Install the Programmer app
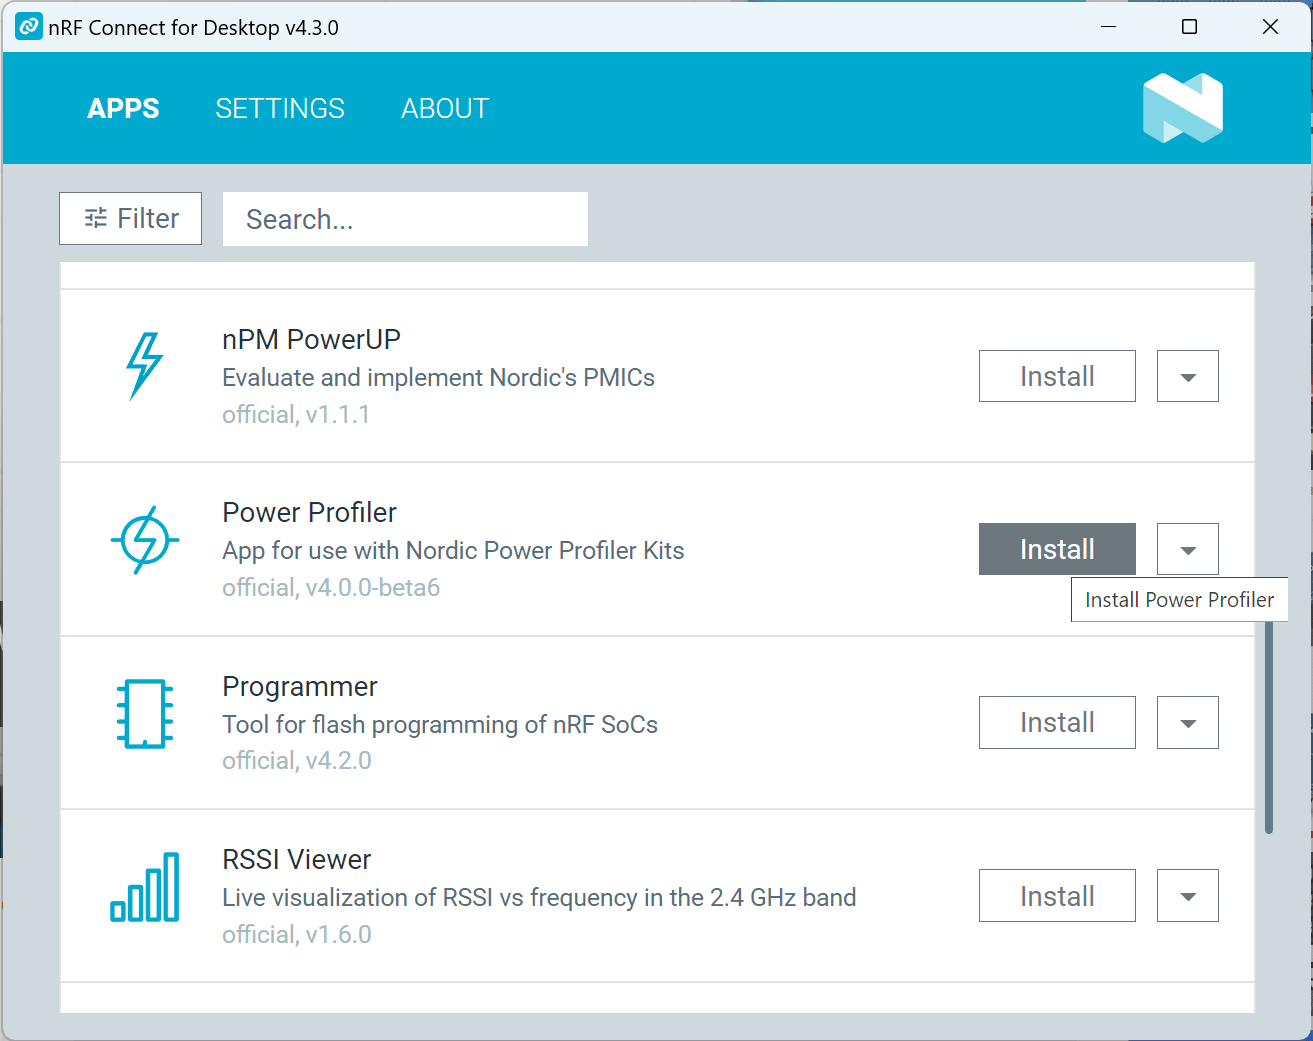1313x1041 pixels. 1057,722
